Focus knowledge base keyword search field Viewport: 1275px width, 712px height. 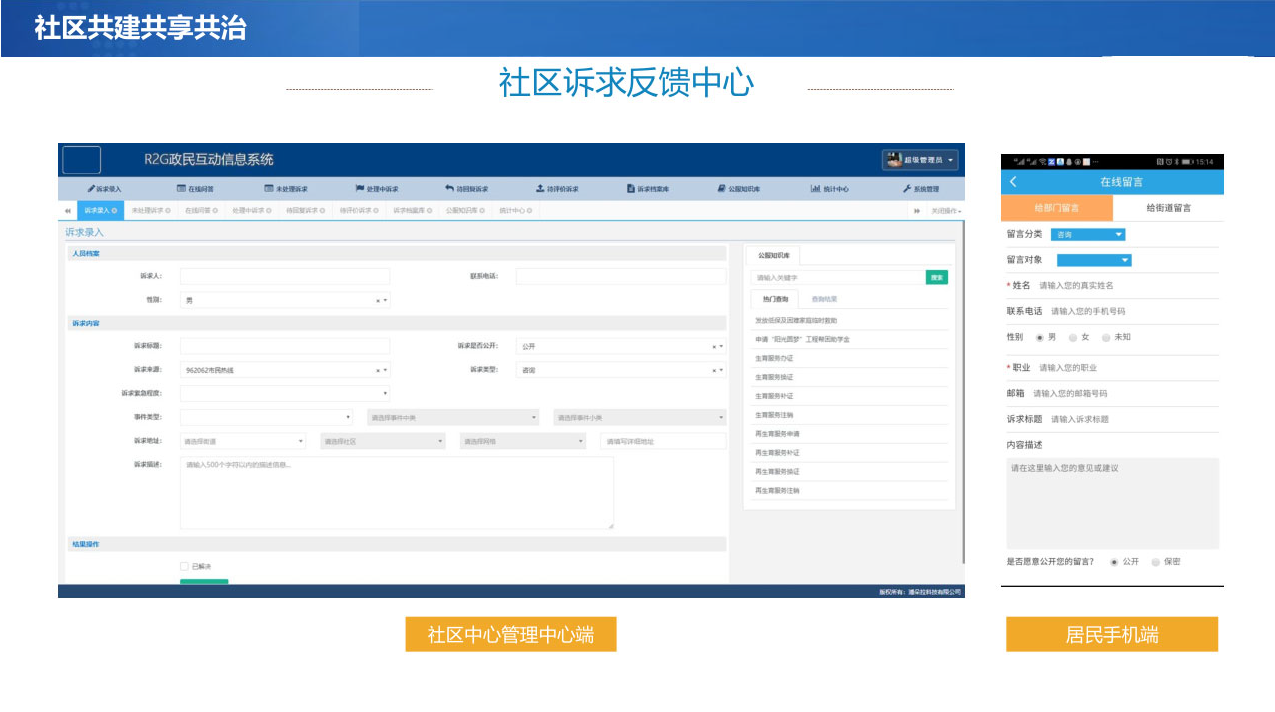tap(838, 277)
